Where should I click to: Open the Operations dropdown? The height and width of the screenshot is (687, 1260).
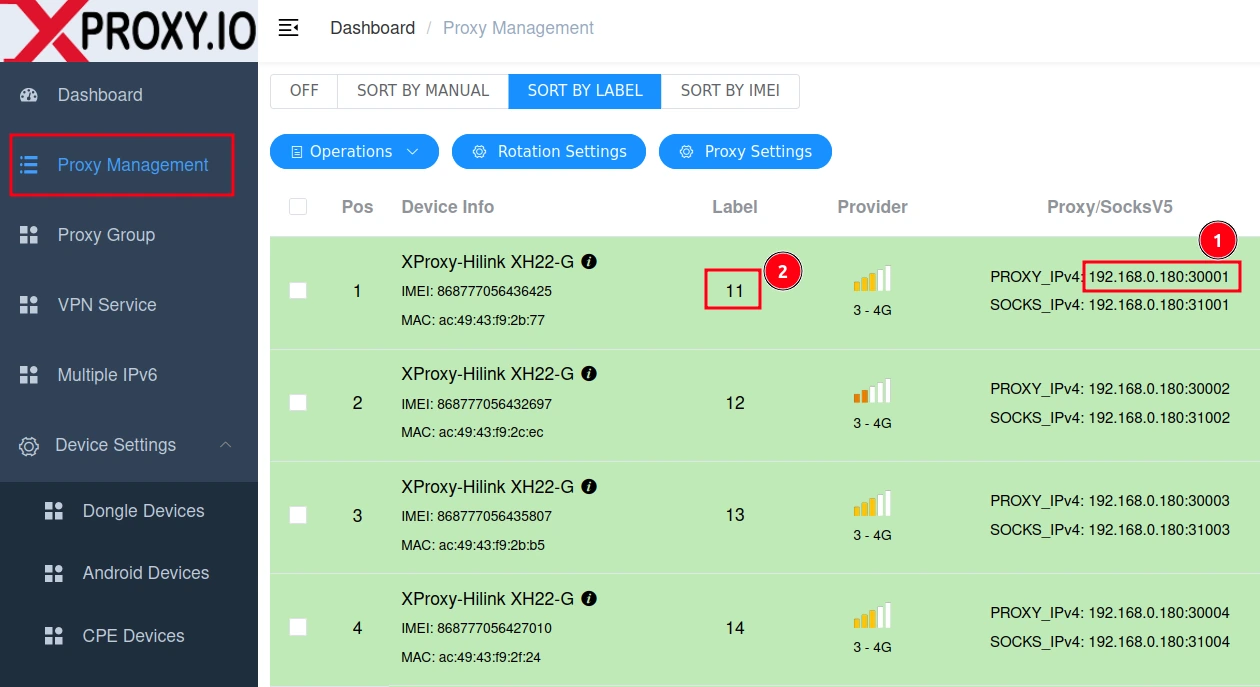point(354,152)
